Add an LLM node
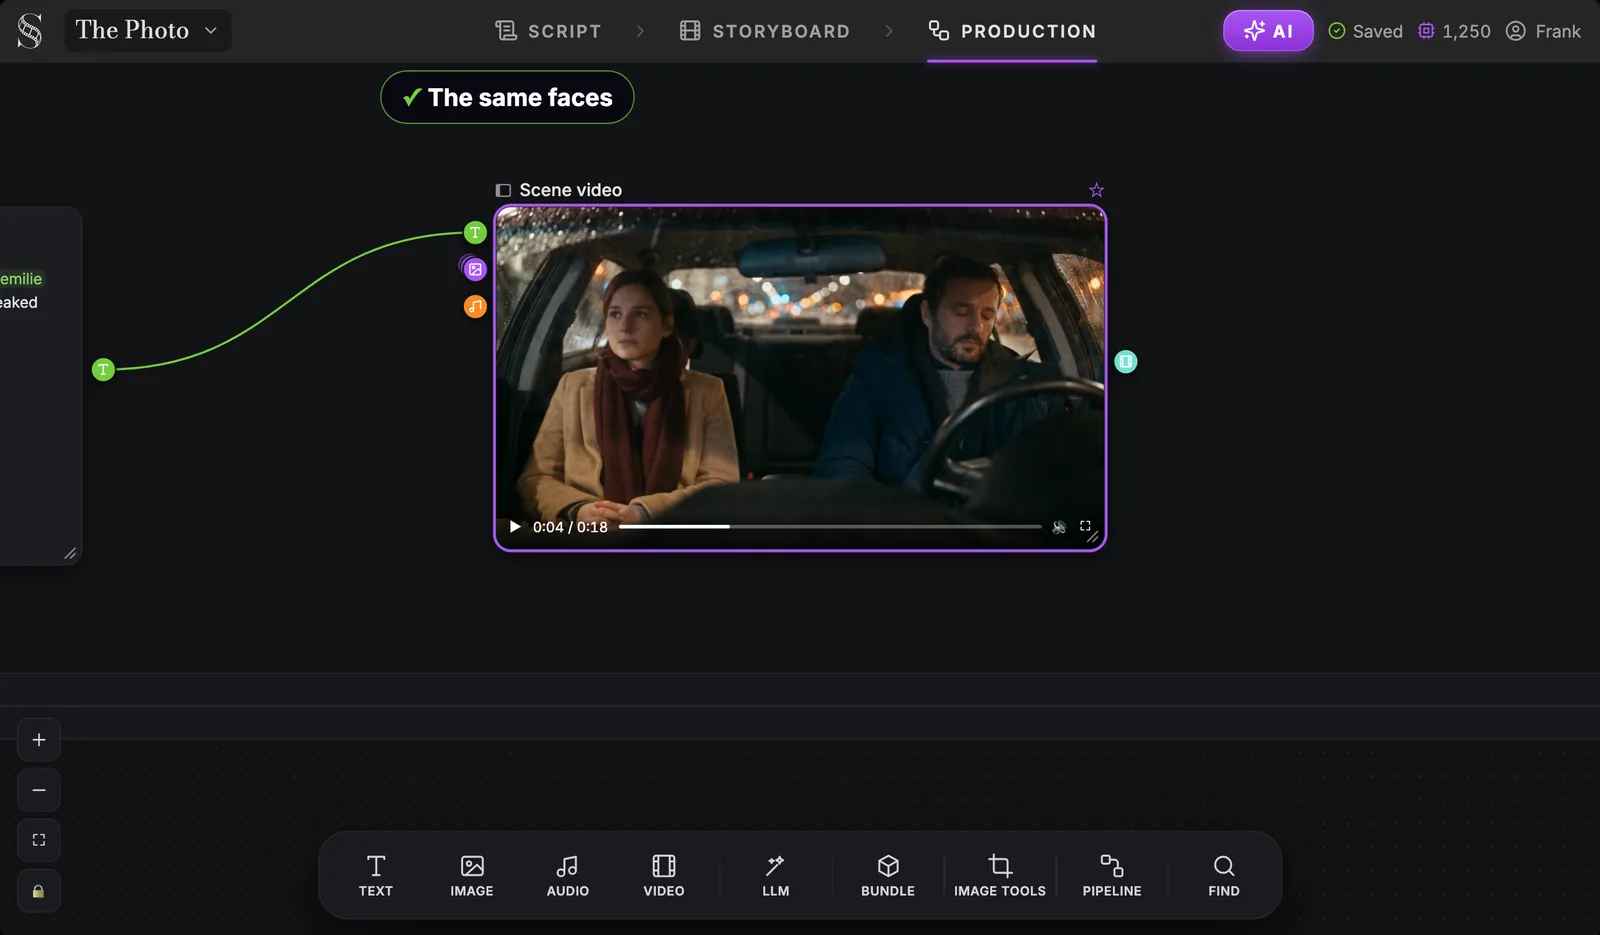The height and width of the screenshot is (935, 1600). (x=776, y=876)
